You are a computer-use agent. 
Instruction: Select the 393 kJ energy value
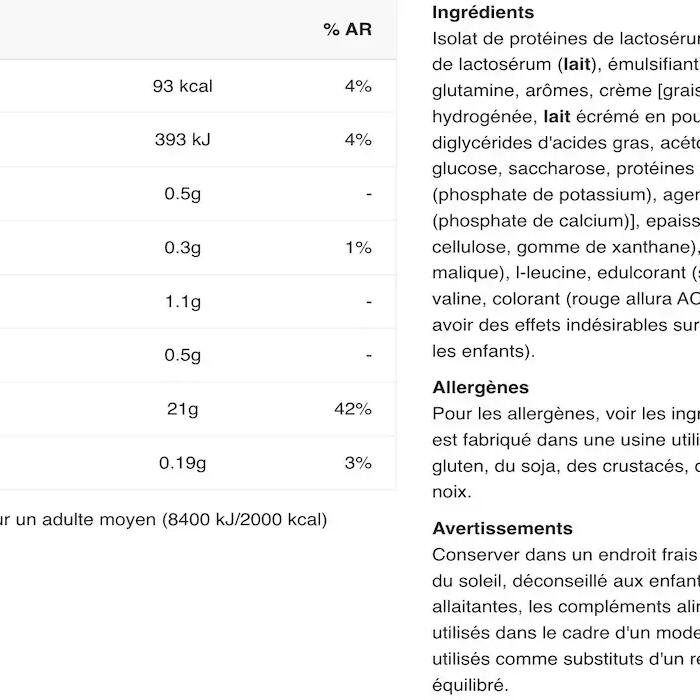pos(183,140)
